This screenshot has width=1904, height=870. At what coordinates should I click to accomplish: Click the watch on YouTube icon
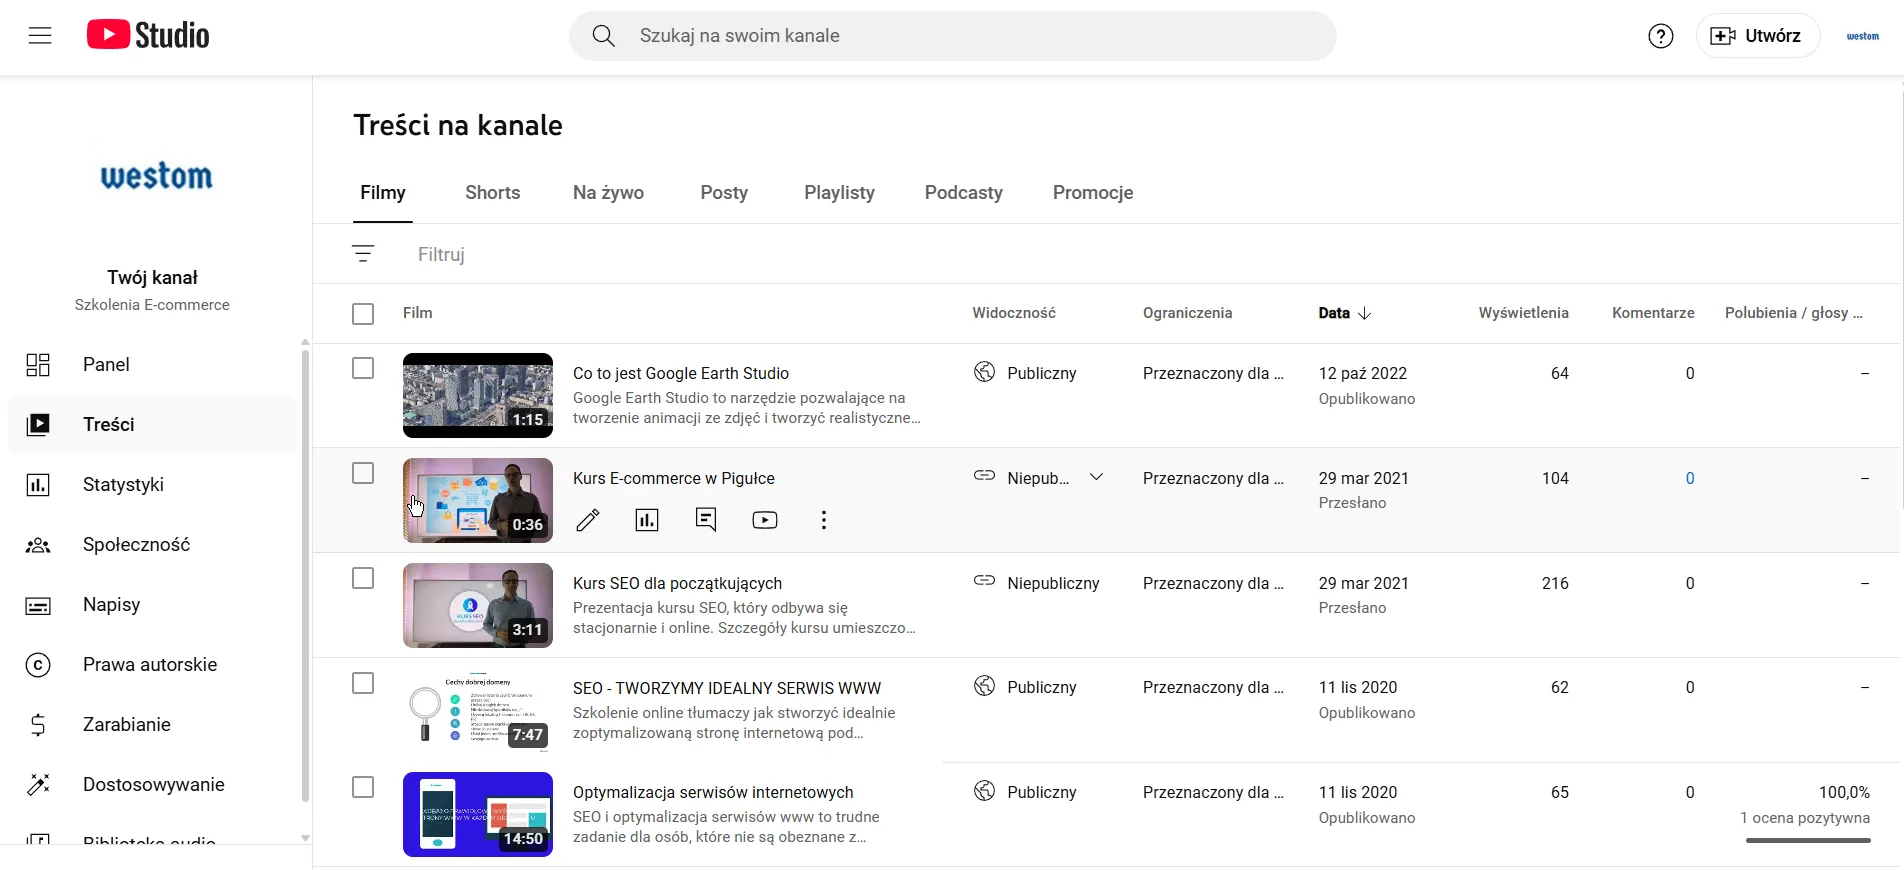tap(765, 520)
